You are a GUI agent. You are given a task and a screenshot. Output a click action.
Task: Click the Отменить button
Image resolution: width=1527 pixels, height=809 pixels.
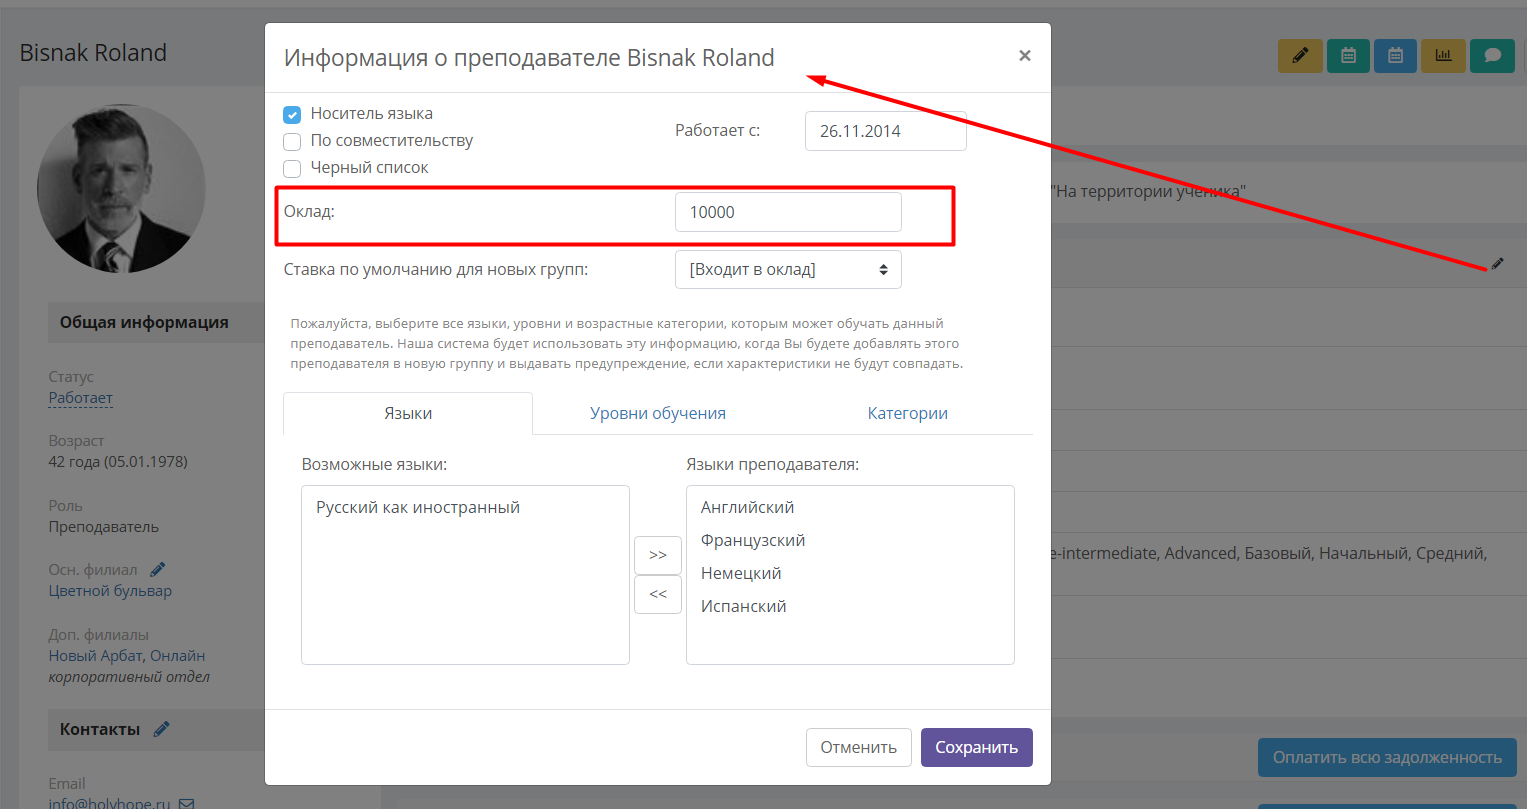tap(859, 747)
